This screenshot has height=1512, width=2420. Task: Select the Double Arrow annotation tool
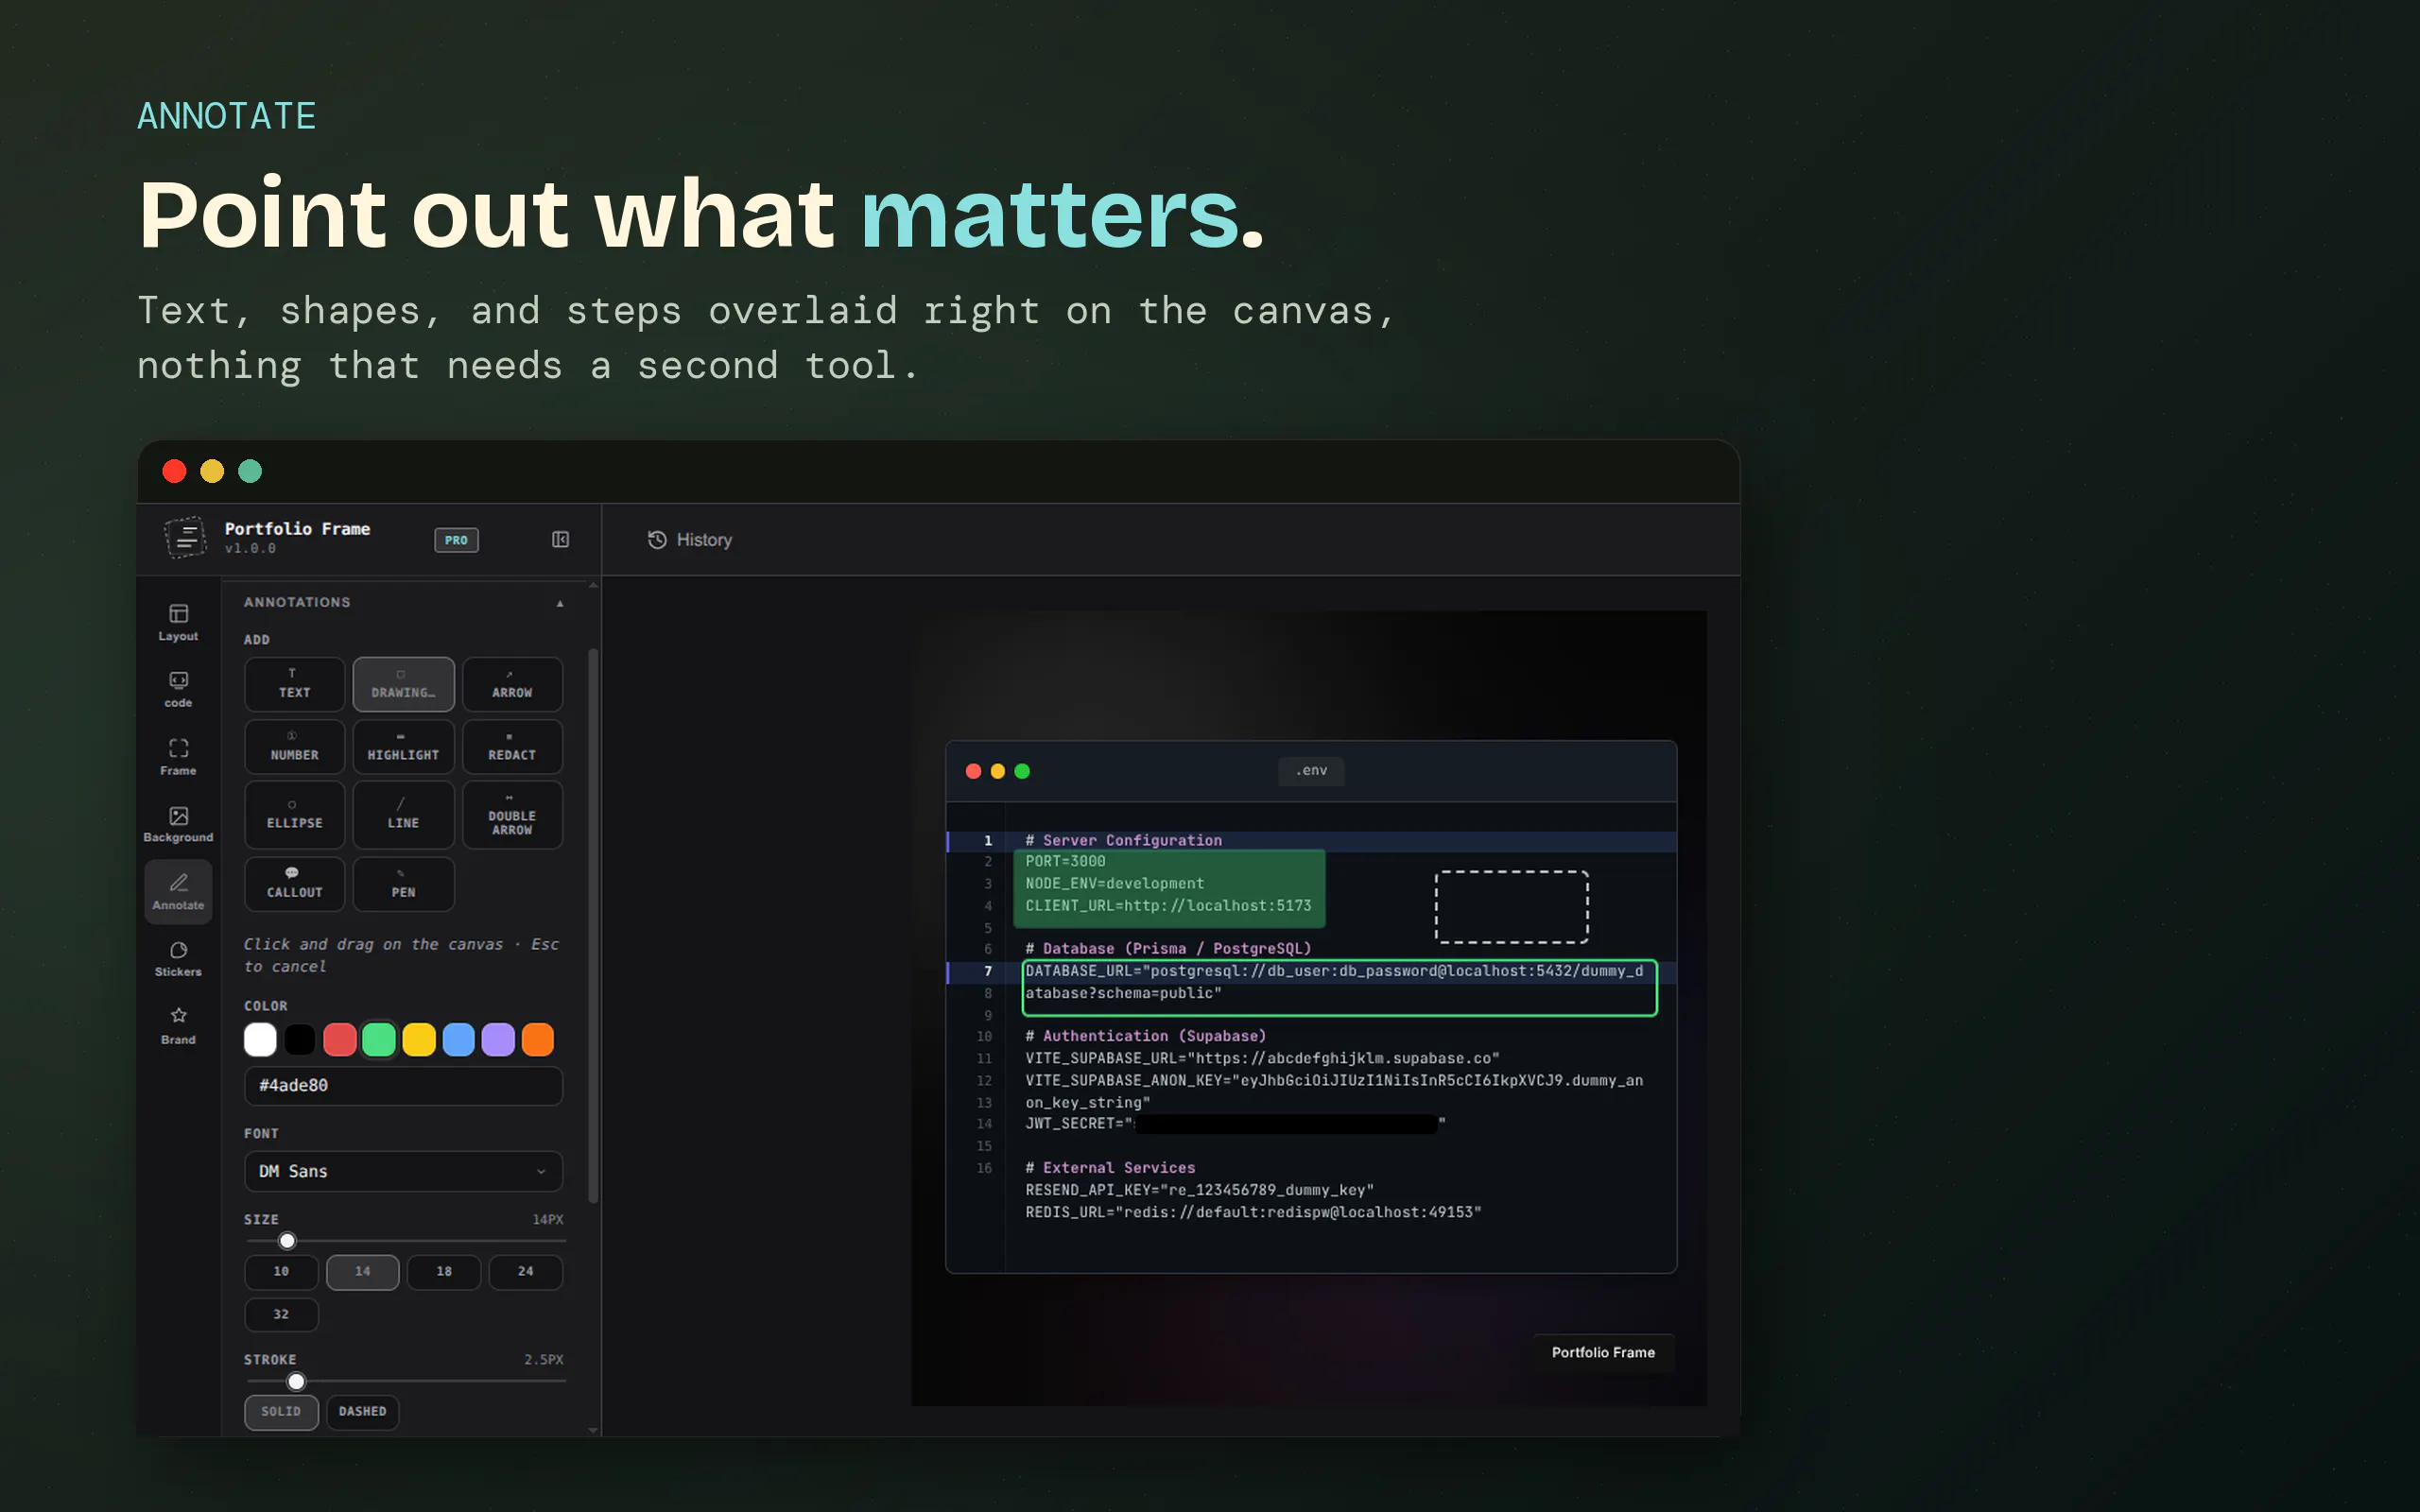click(x=512, y=815)
